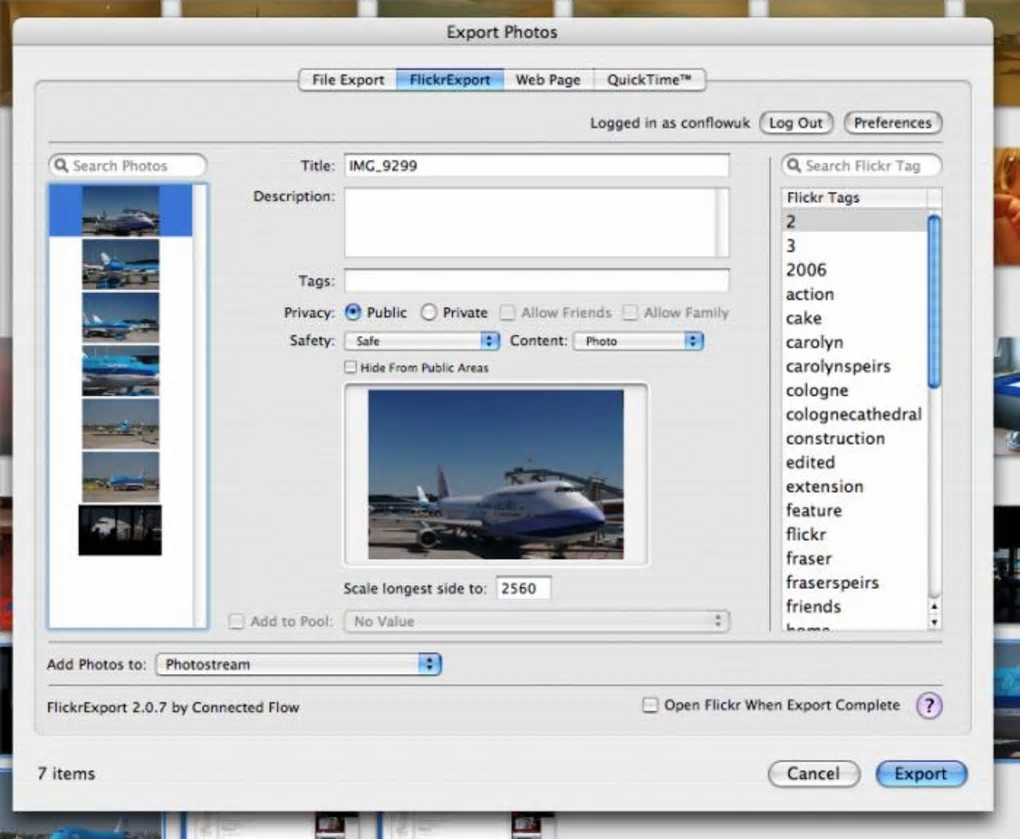The width and height of the screenshot is (1020, 839).
Task: Open the Safety dropdown set to Safe
Action: [x=421, y=341]
